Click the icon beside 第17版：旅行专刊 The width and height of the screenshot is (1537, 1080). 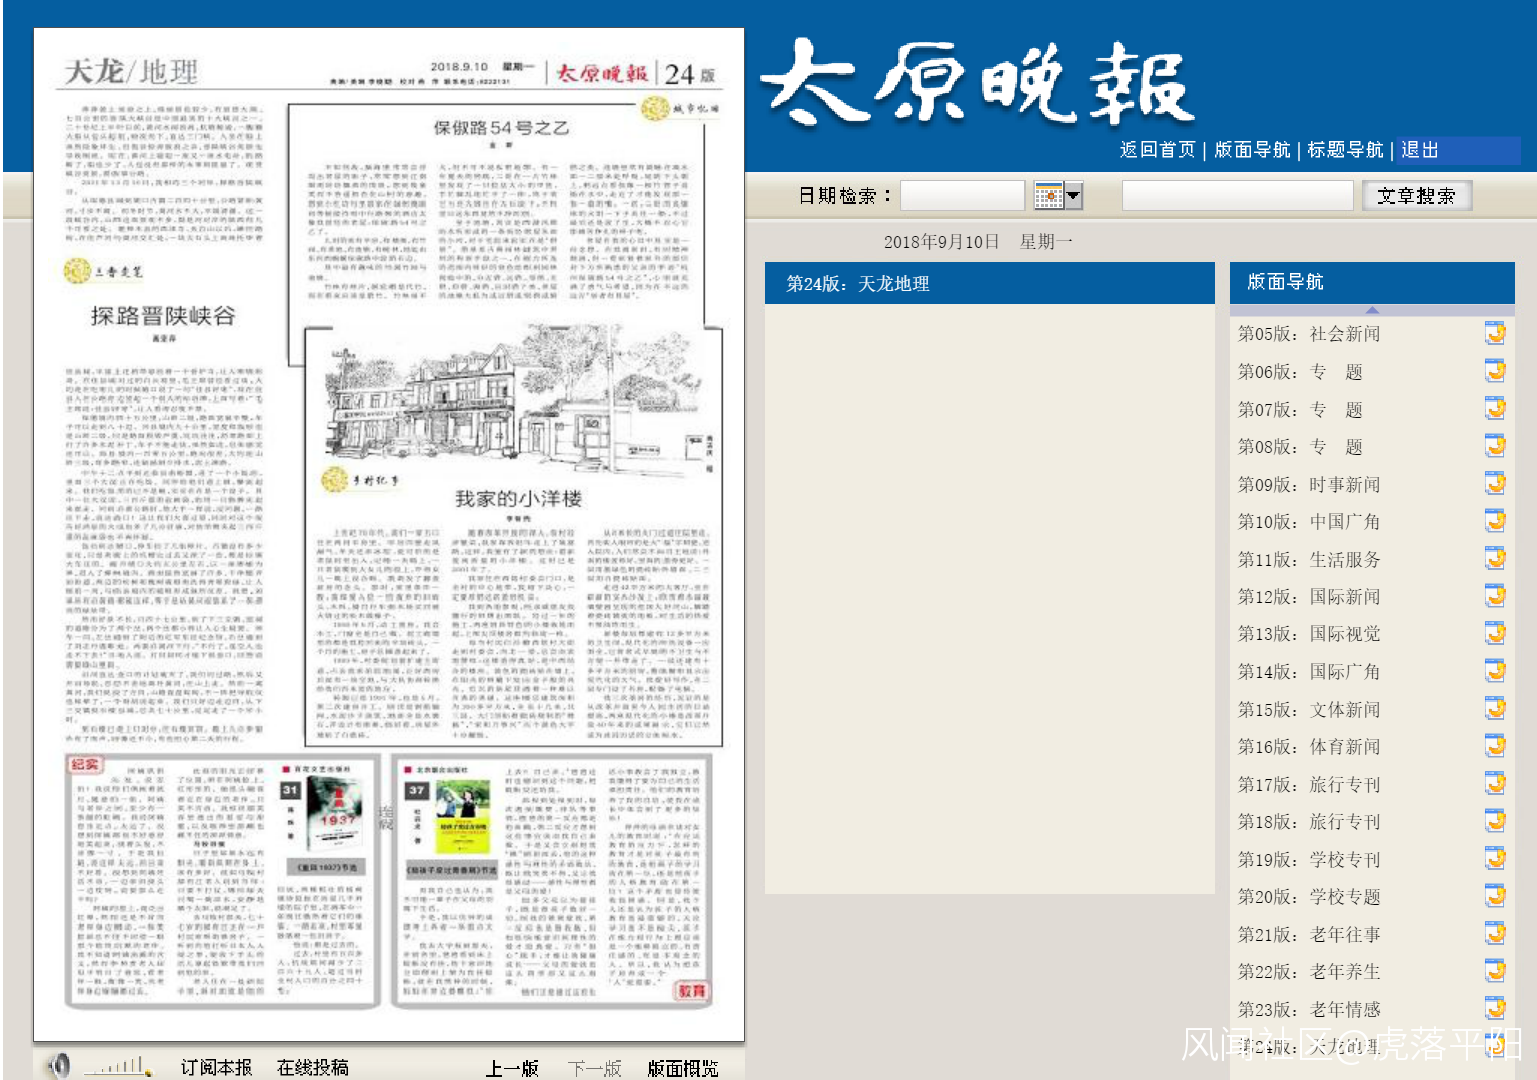coord(1495,783)
